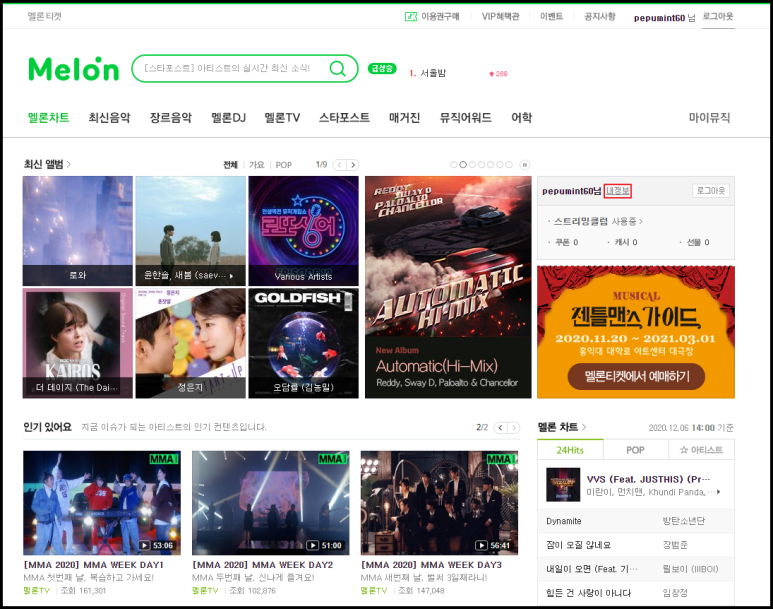Open 스타포스트 menu
The image size is (773, 609).
tap(344, 118)
